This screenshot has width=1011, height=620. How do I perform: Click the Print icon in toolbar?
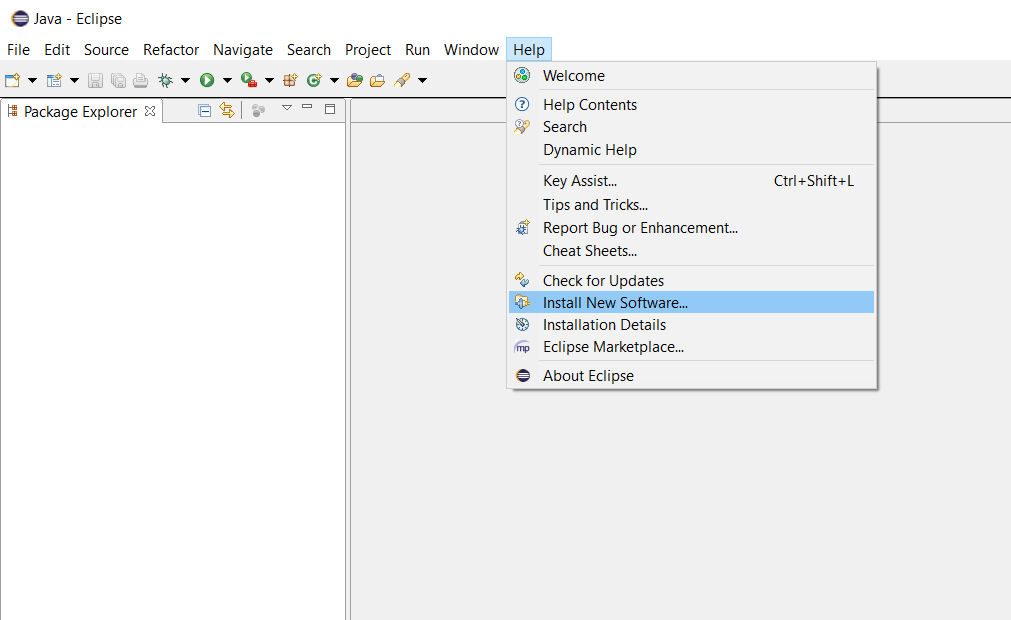pos(141,80)
